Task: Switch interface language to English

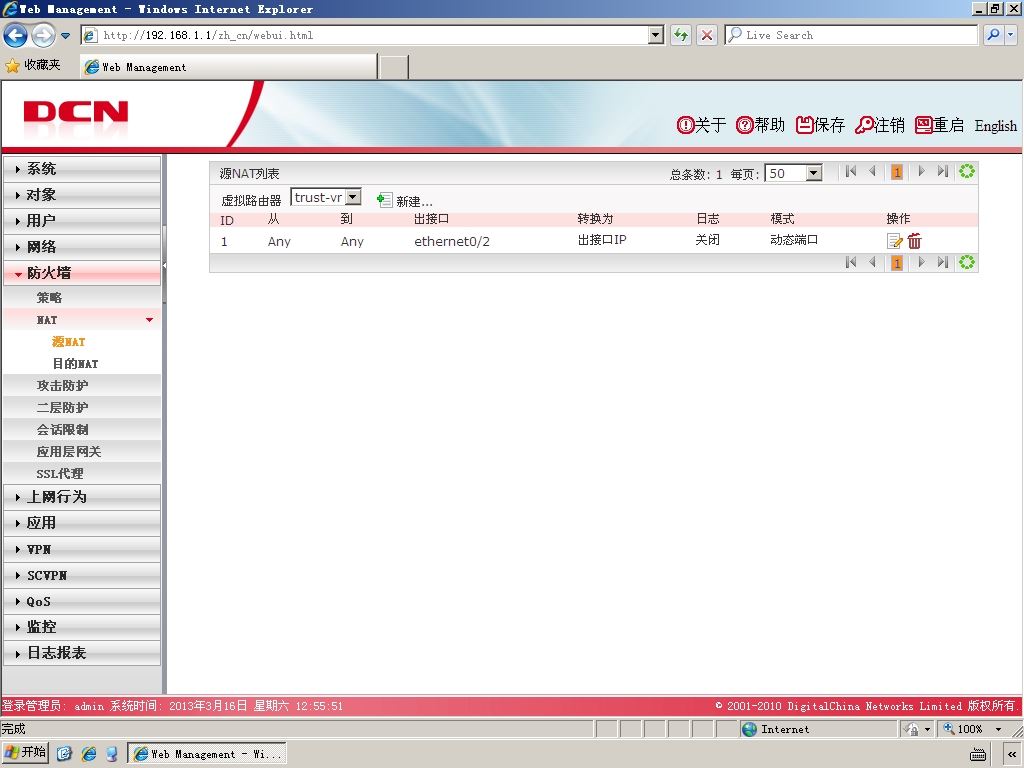Action: click(995, 125)
